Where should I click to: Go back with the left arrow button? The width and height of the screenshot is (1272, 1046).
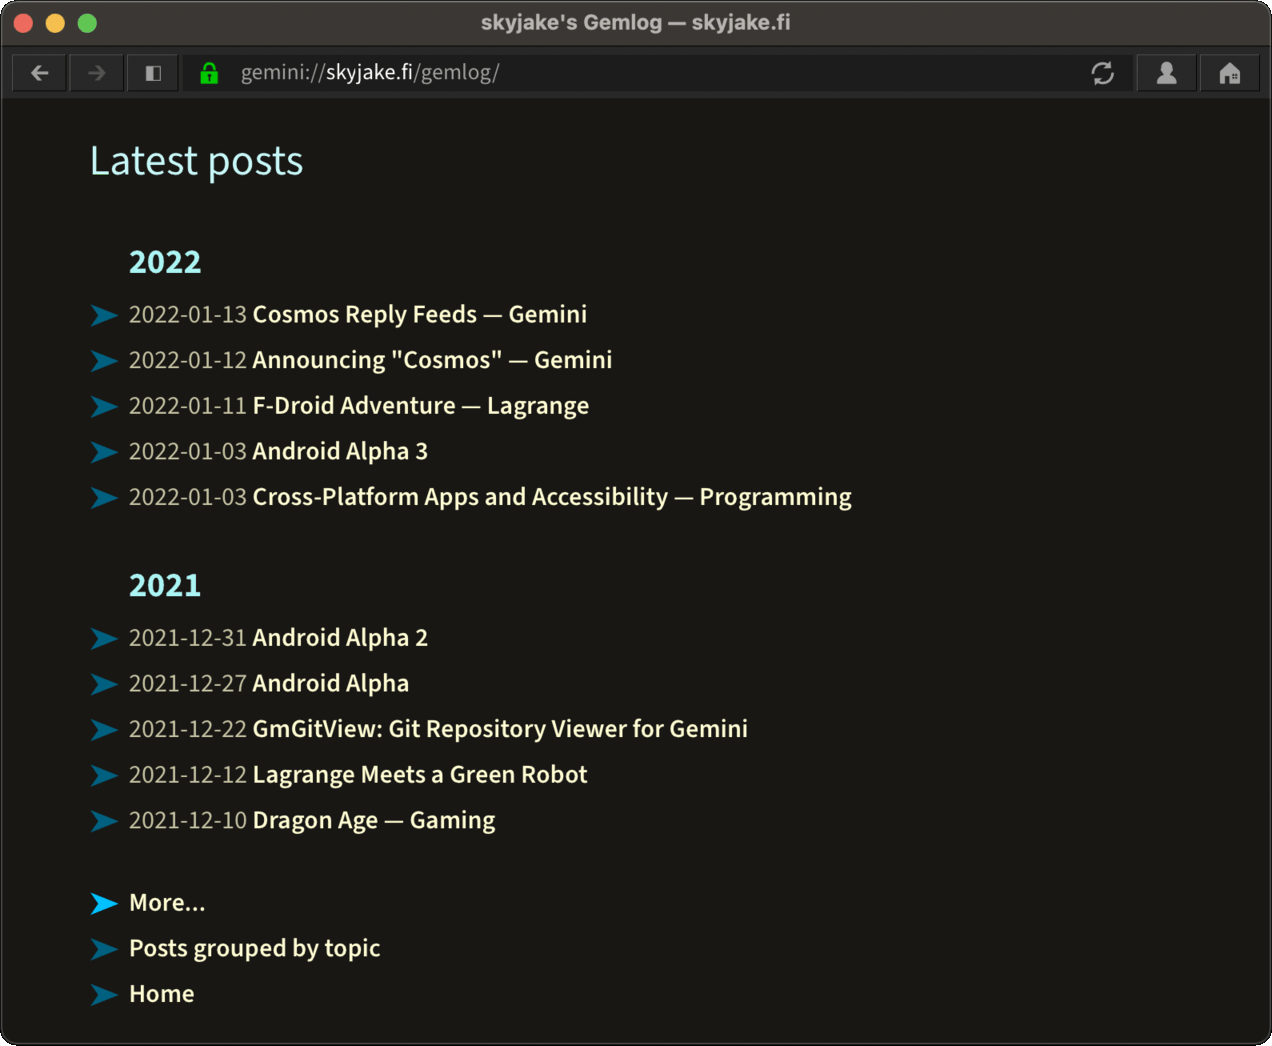click(40, 73)
